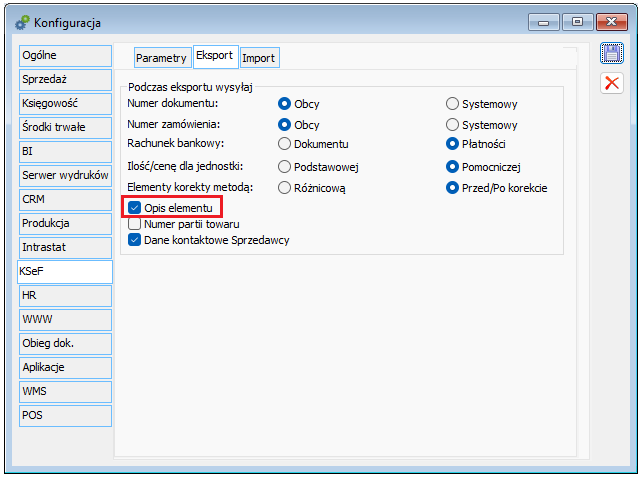Open the Sprzedaż configuration section
The height and width of the screenshot is (478, 642).
tap(64, 78)
